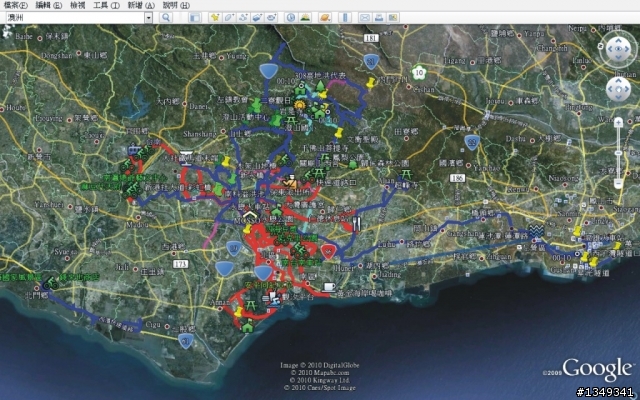
Task: Click the picnic table icon near 超峰寺
Action: click(x=406, y=175)
